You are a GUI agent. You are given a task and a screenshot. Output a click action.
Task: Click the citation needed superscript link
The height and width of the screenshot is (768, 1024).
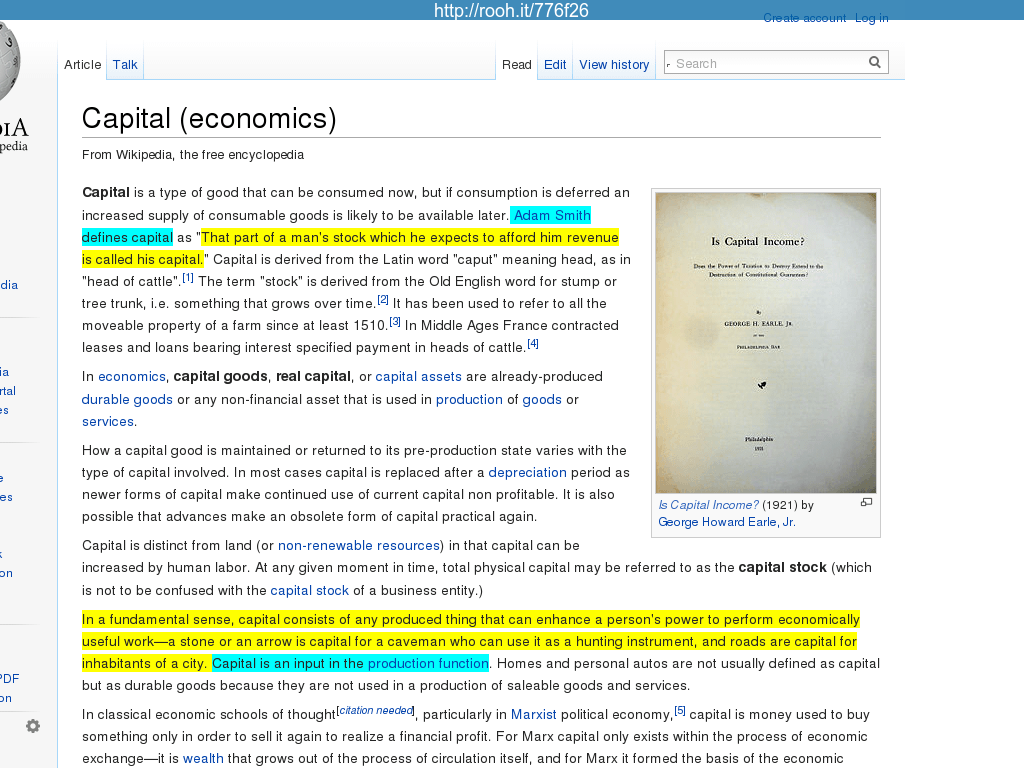376,710
